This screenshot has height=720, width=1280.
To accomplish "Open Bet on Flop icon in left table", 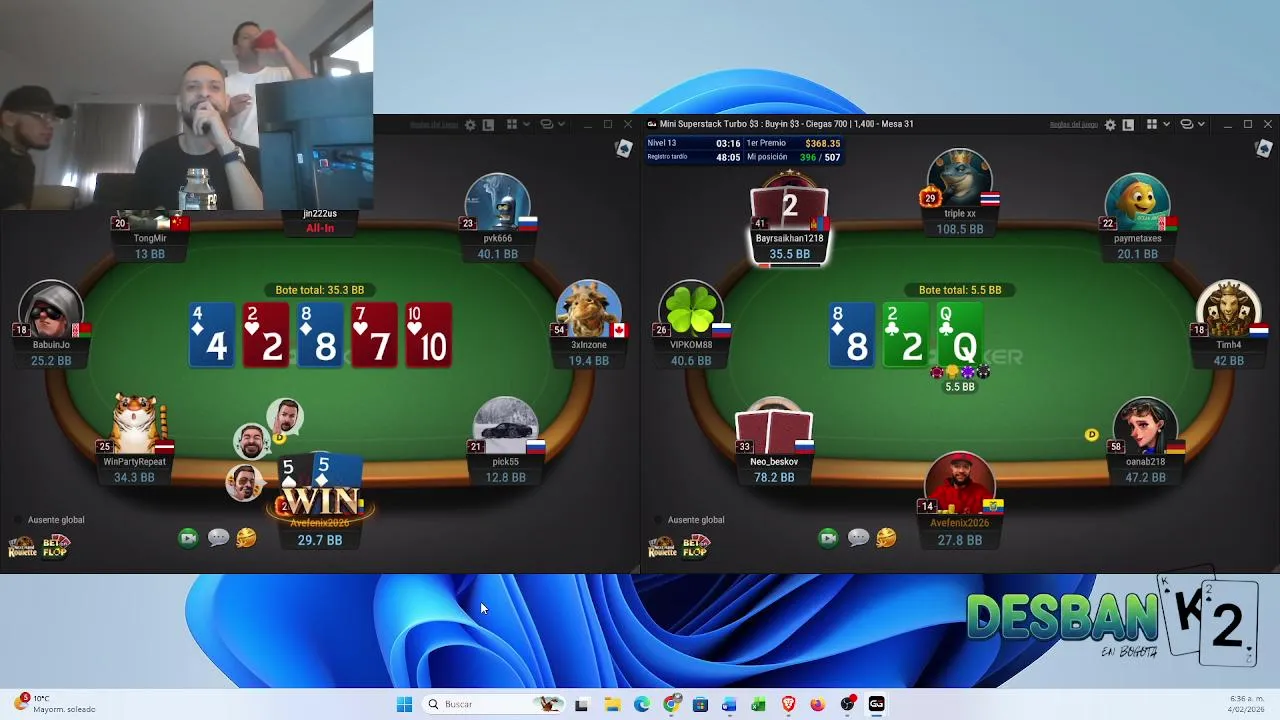I will (x=55, y=547).
